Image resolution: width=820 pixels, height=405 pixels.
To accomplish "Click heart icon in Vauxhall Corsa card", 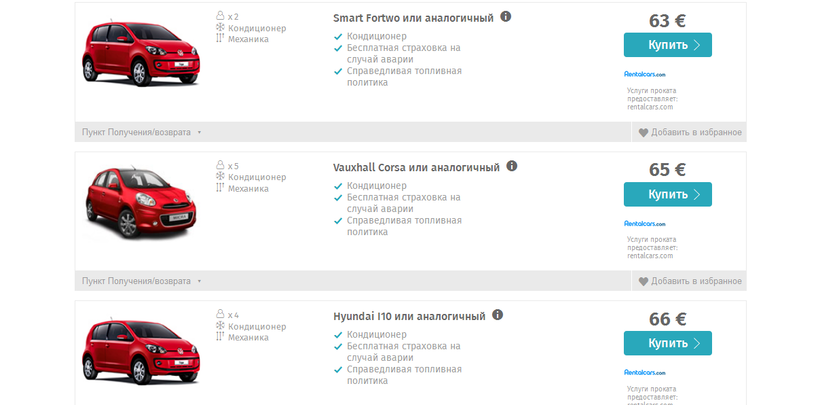I will (643, 281).
